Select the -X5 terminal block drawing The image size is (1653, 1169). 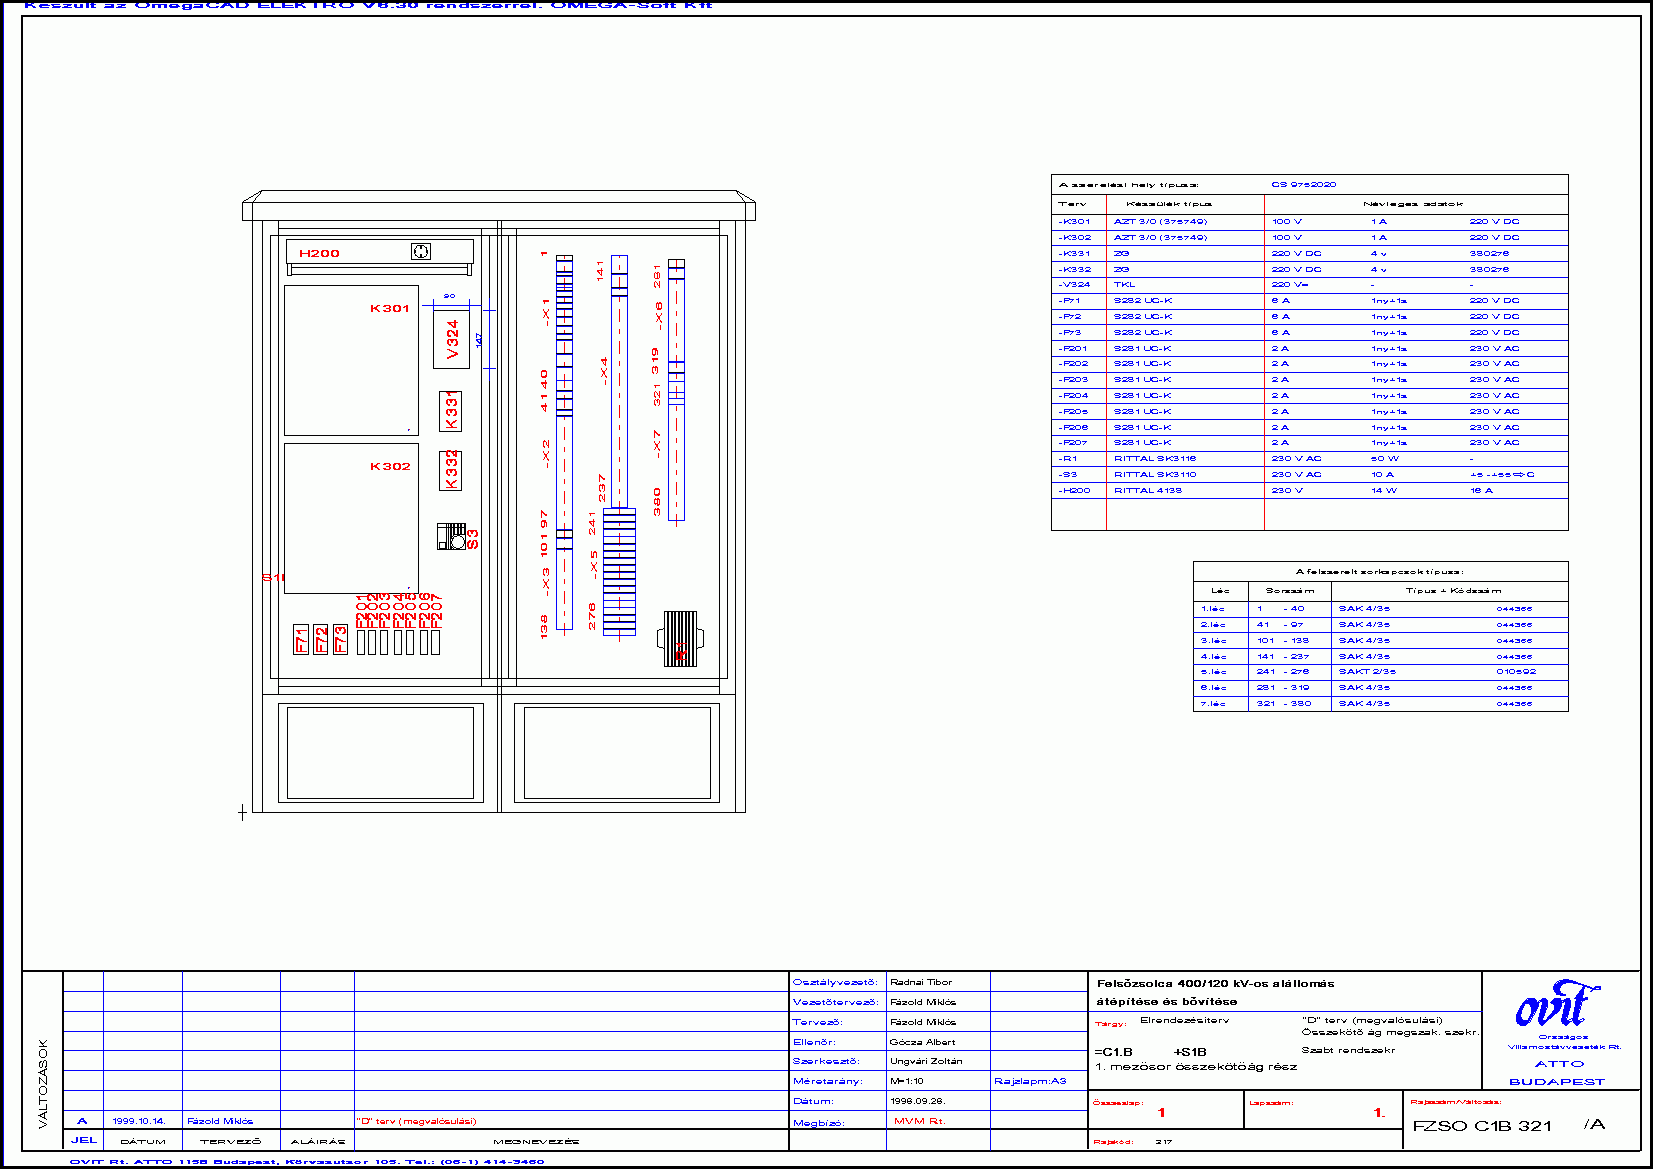(x=619, y=571)
